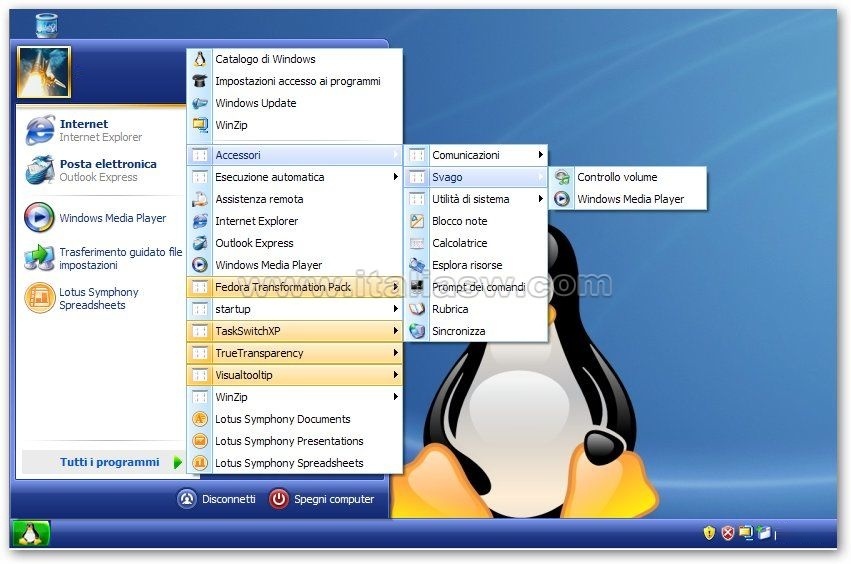This screenshot has height=564, width=851.
Task: Expand the TaskSwitchXP submenu arrow
Action: point(396,331)
